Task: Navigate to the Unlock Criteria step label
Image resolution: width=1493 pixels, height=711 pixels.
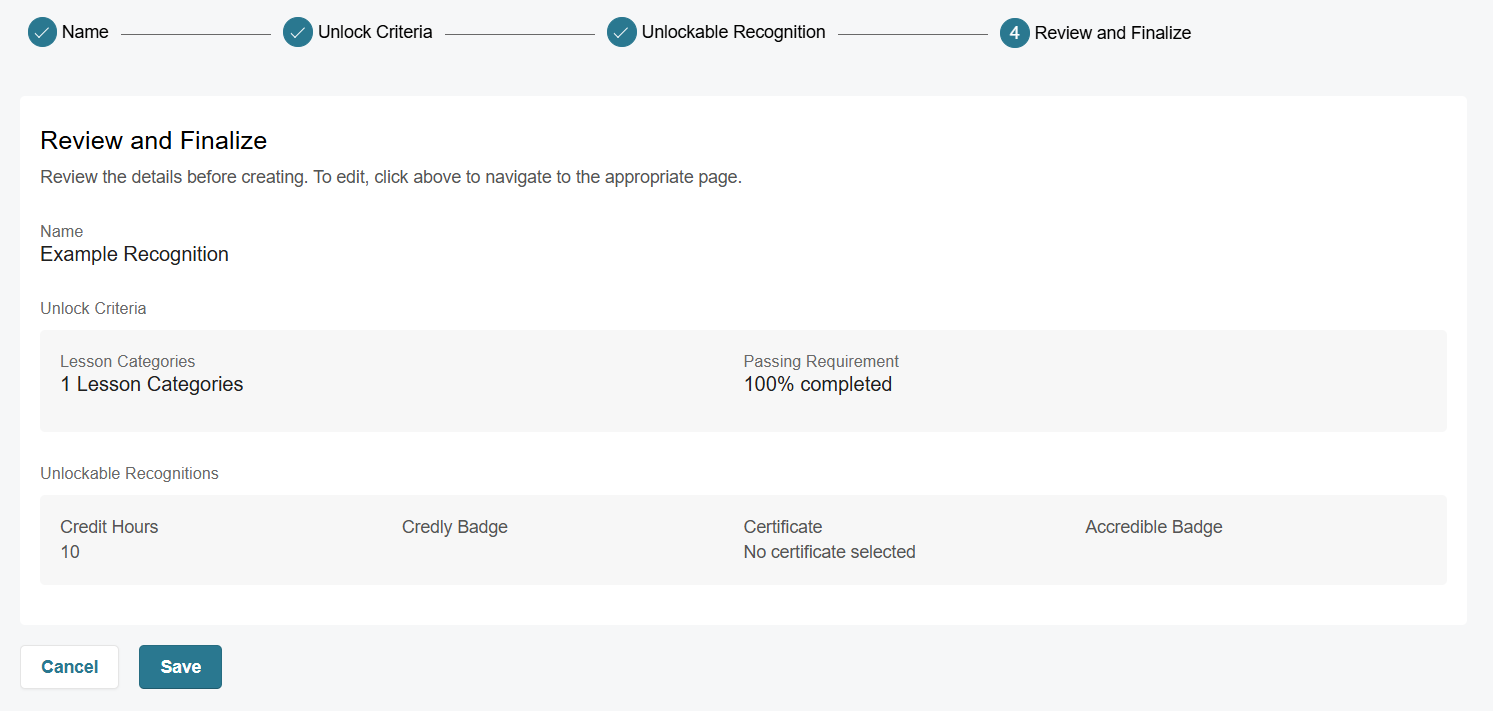Action: pyautogui.click(x=375, y=32)
